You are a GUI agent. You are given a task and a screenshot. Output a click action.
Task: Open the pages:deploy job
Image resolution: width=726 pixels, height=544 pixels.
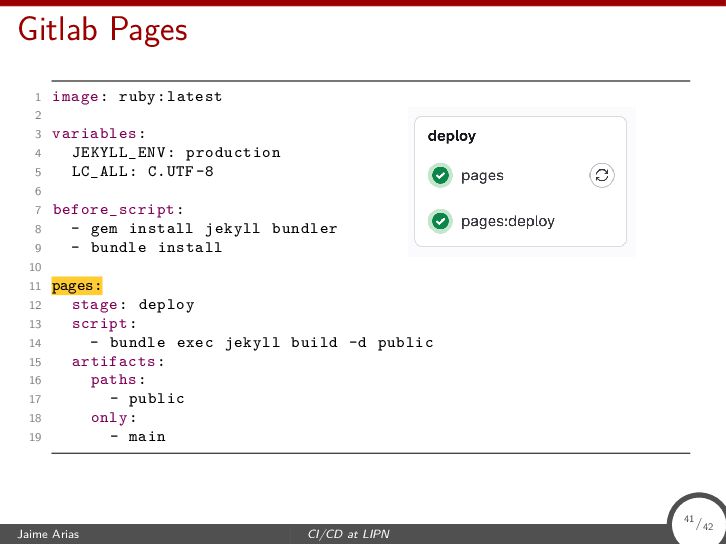click(x=507, y=221)
